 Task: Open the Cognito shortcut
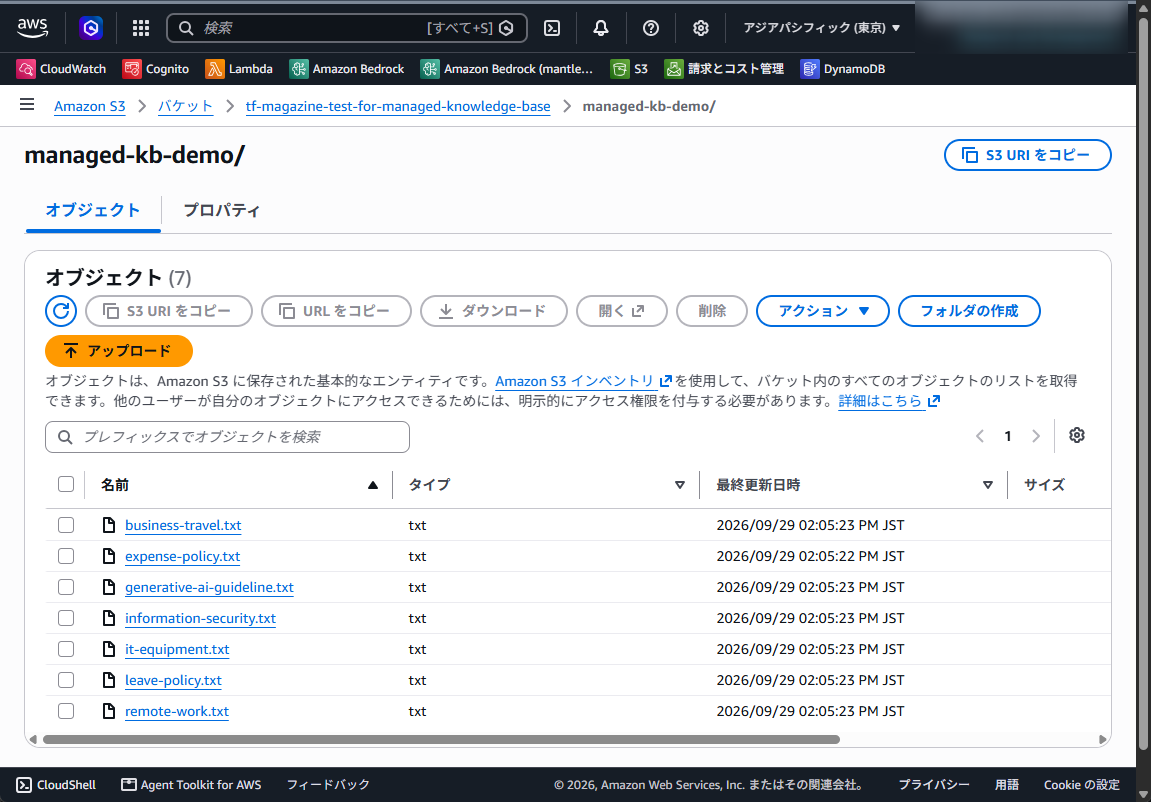156,69
